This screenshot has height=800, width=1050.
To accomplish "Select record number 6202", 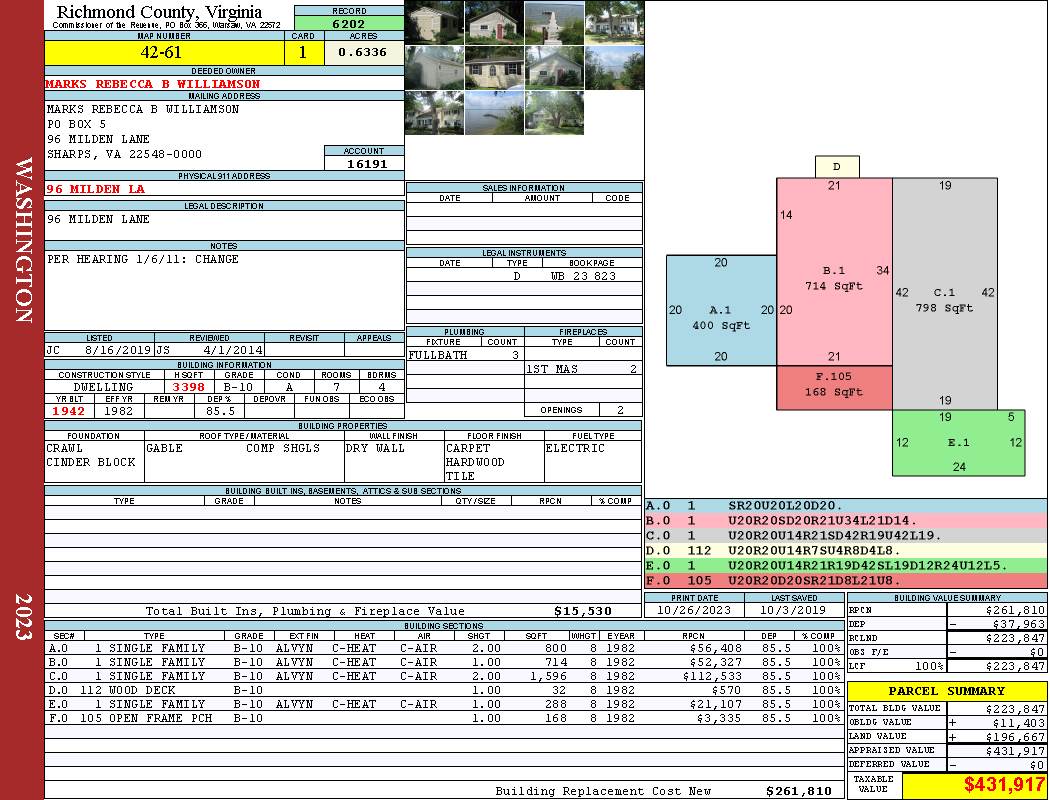I will tap(349, 23).
